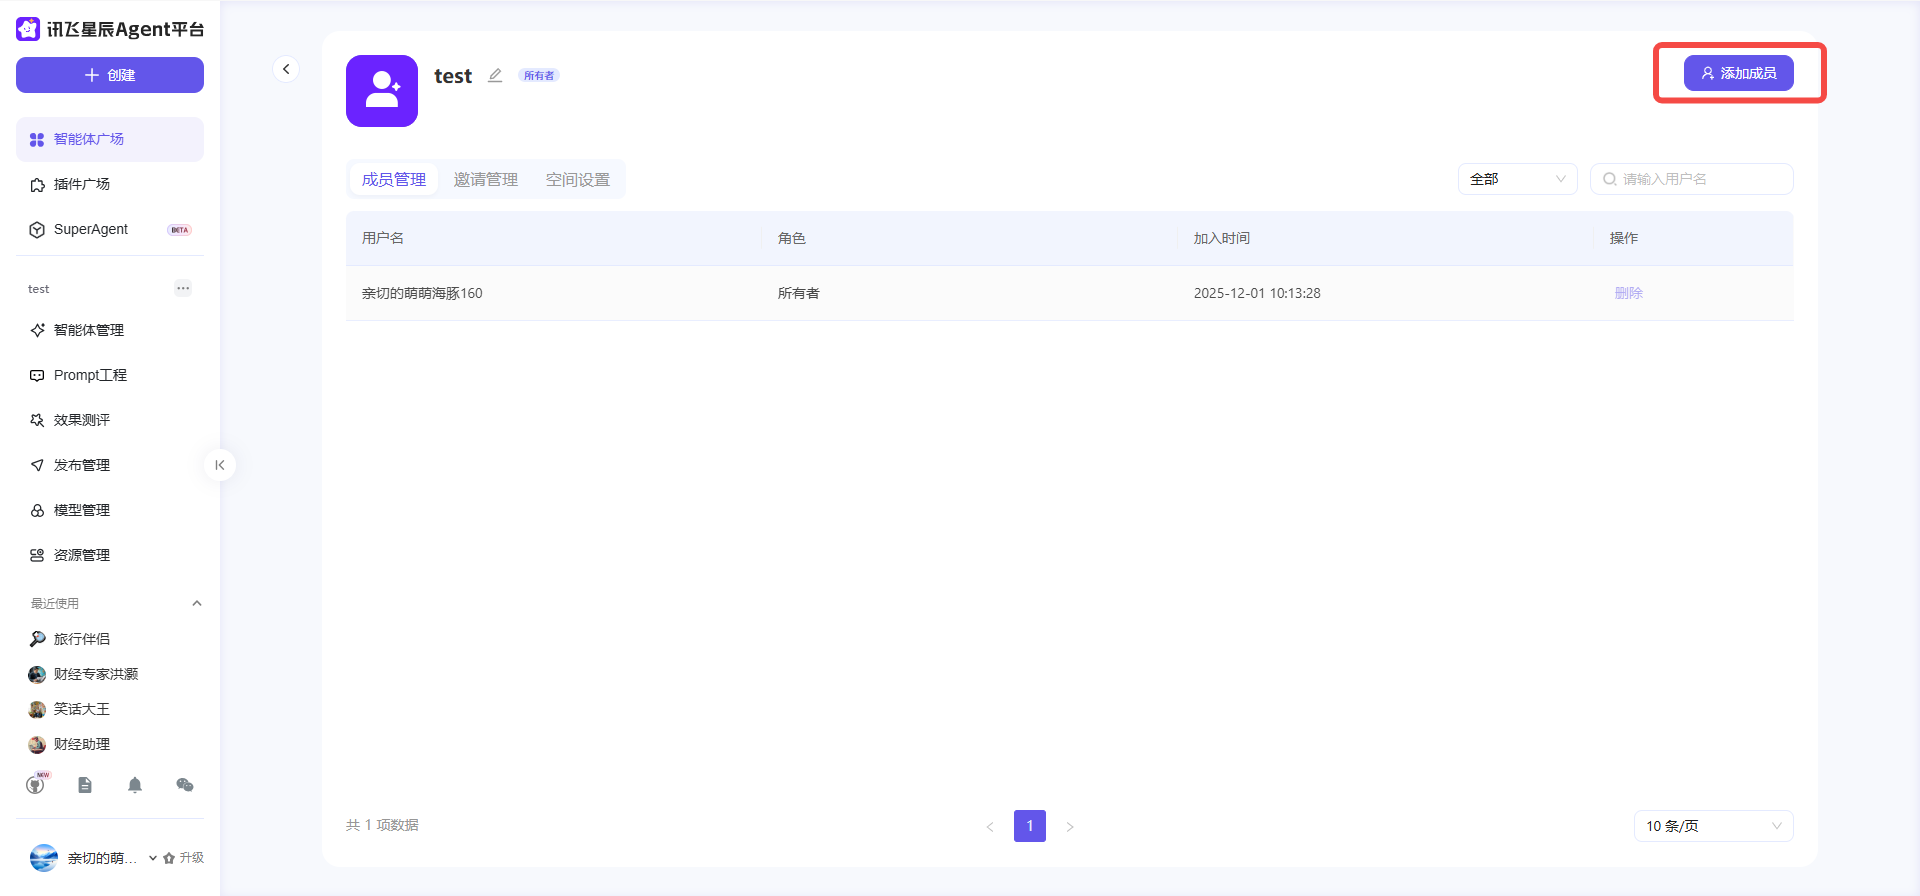
Task: Click the pencil icon to rename test
Action: pos(495,76)
